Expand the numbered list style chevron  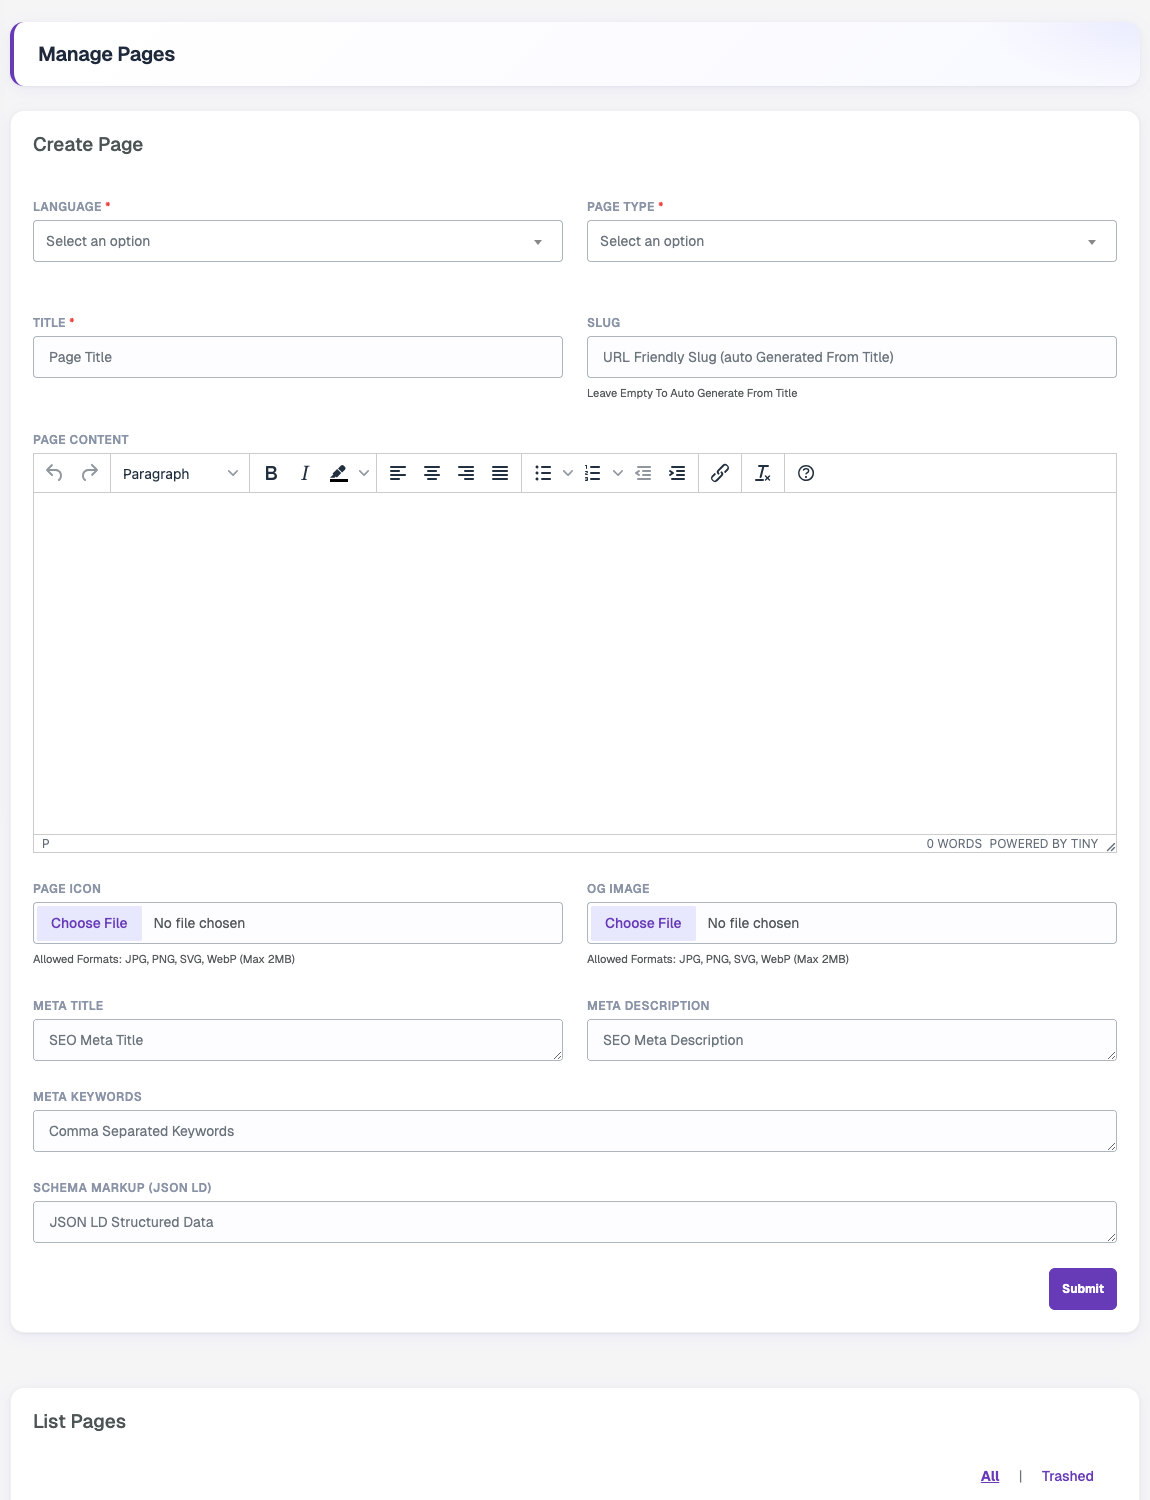[x=618, y=473]
